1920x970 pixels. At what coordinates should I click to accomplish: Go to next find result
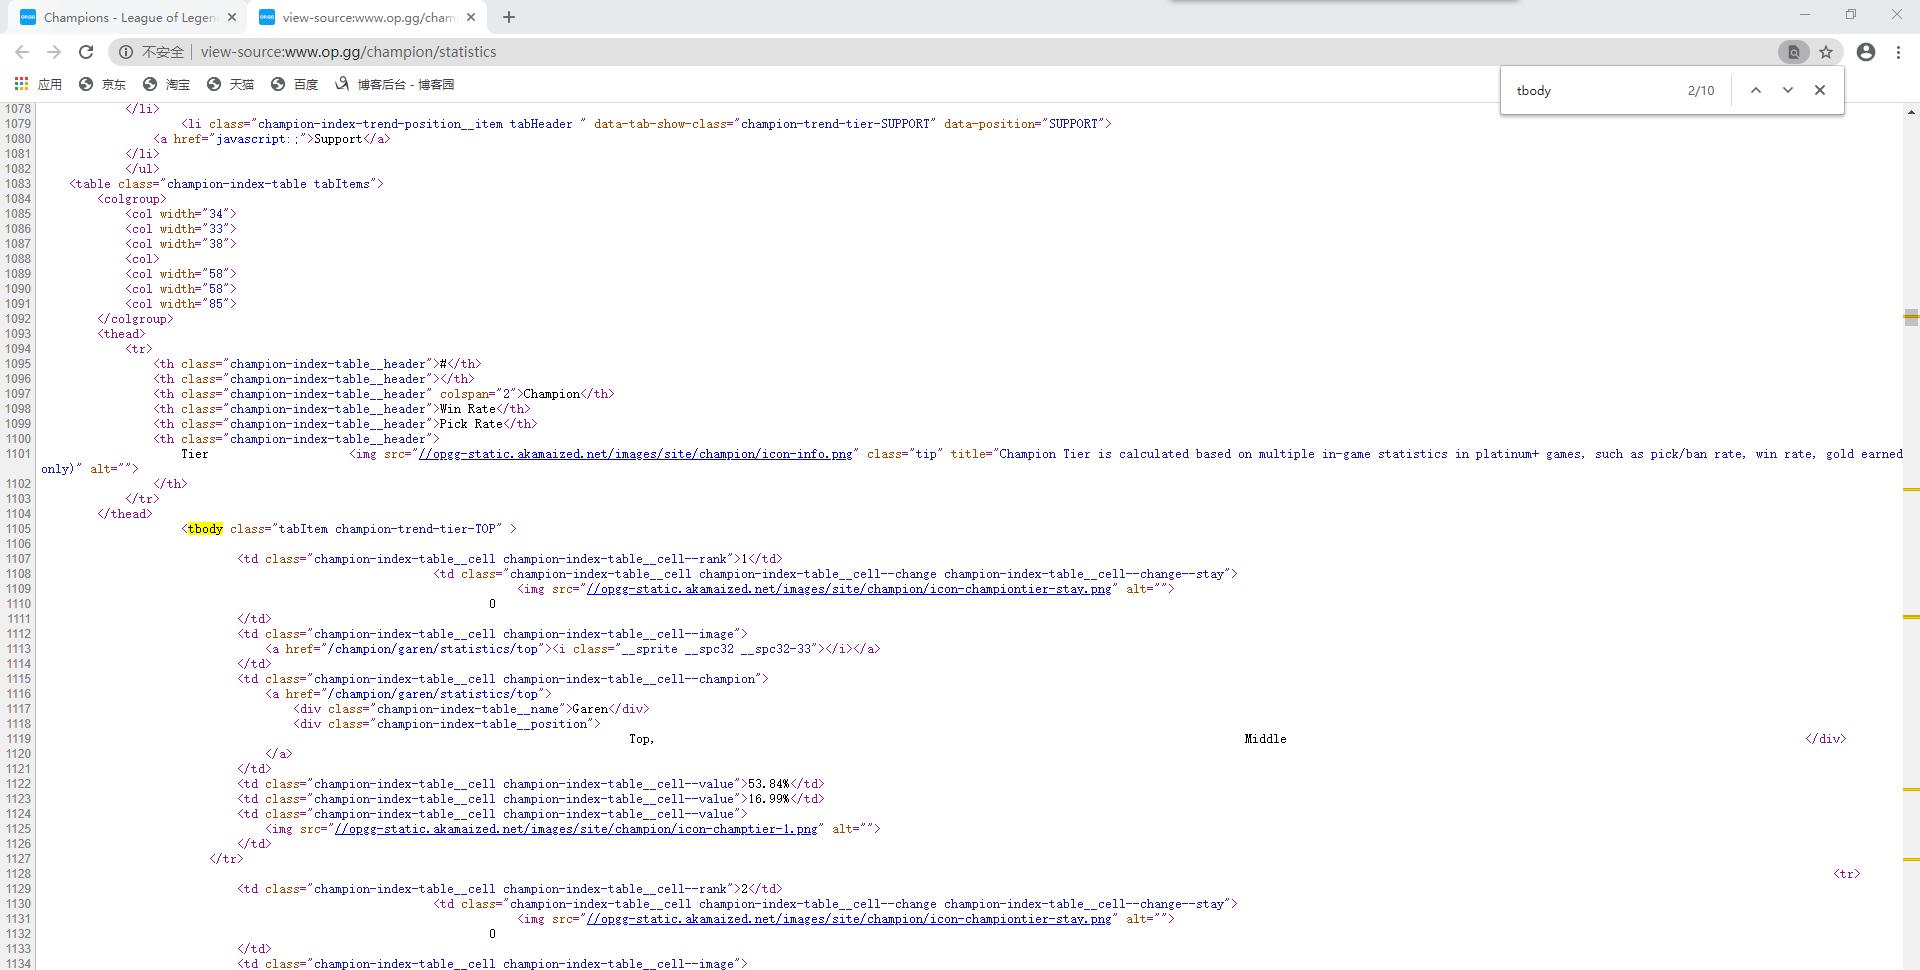(x=1788, y=90)
